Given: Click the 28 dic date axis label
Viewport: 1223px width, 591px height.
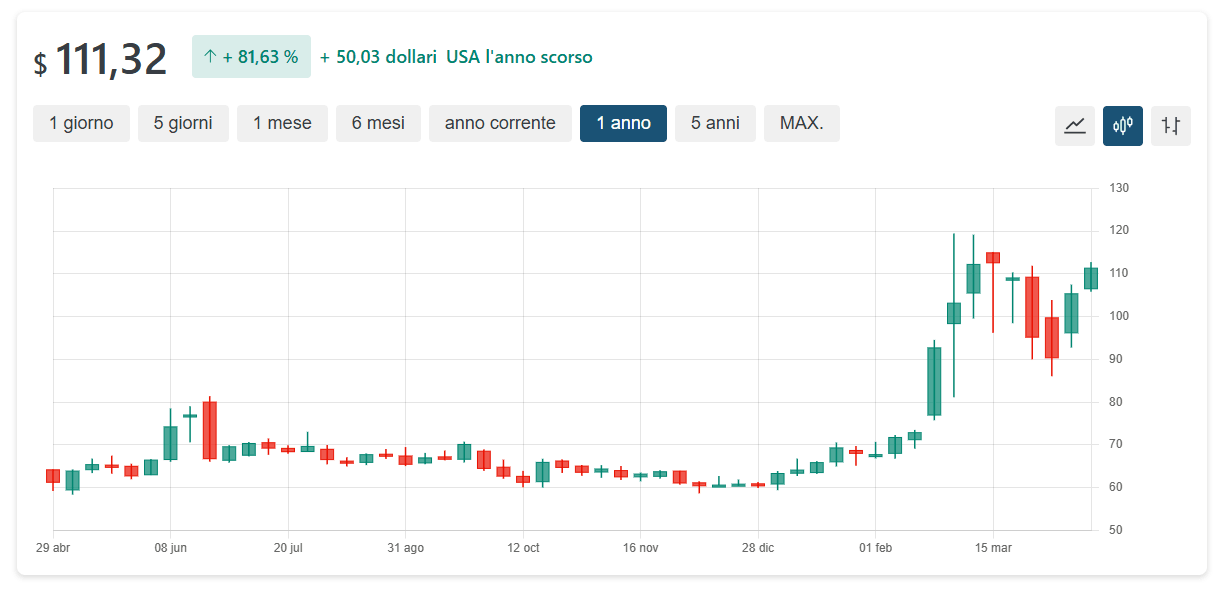Looking at the screenshot, I should tap(758, 548).
